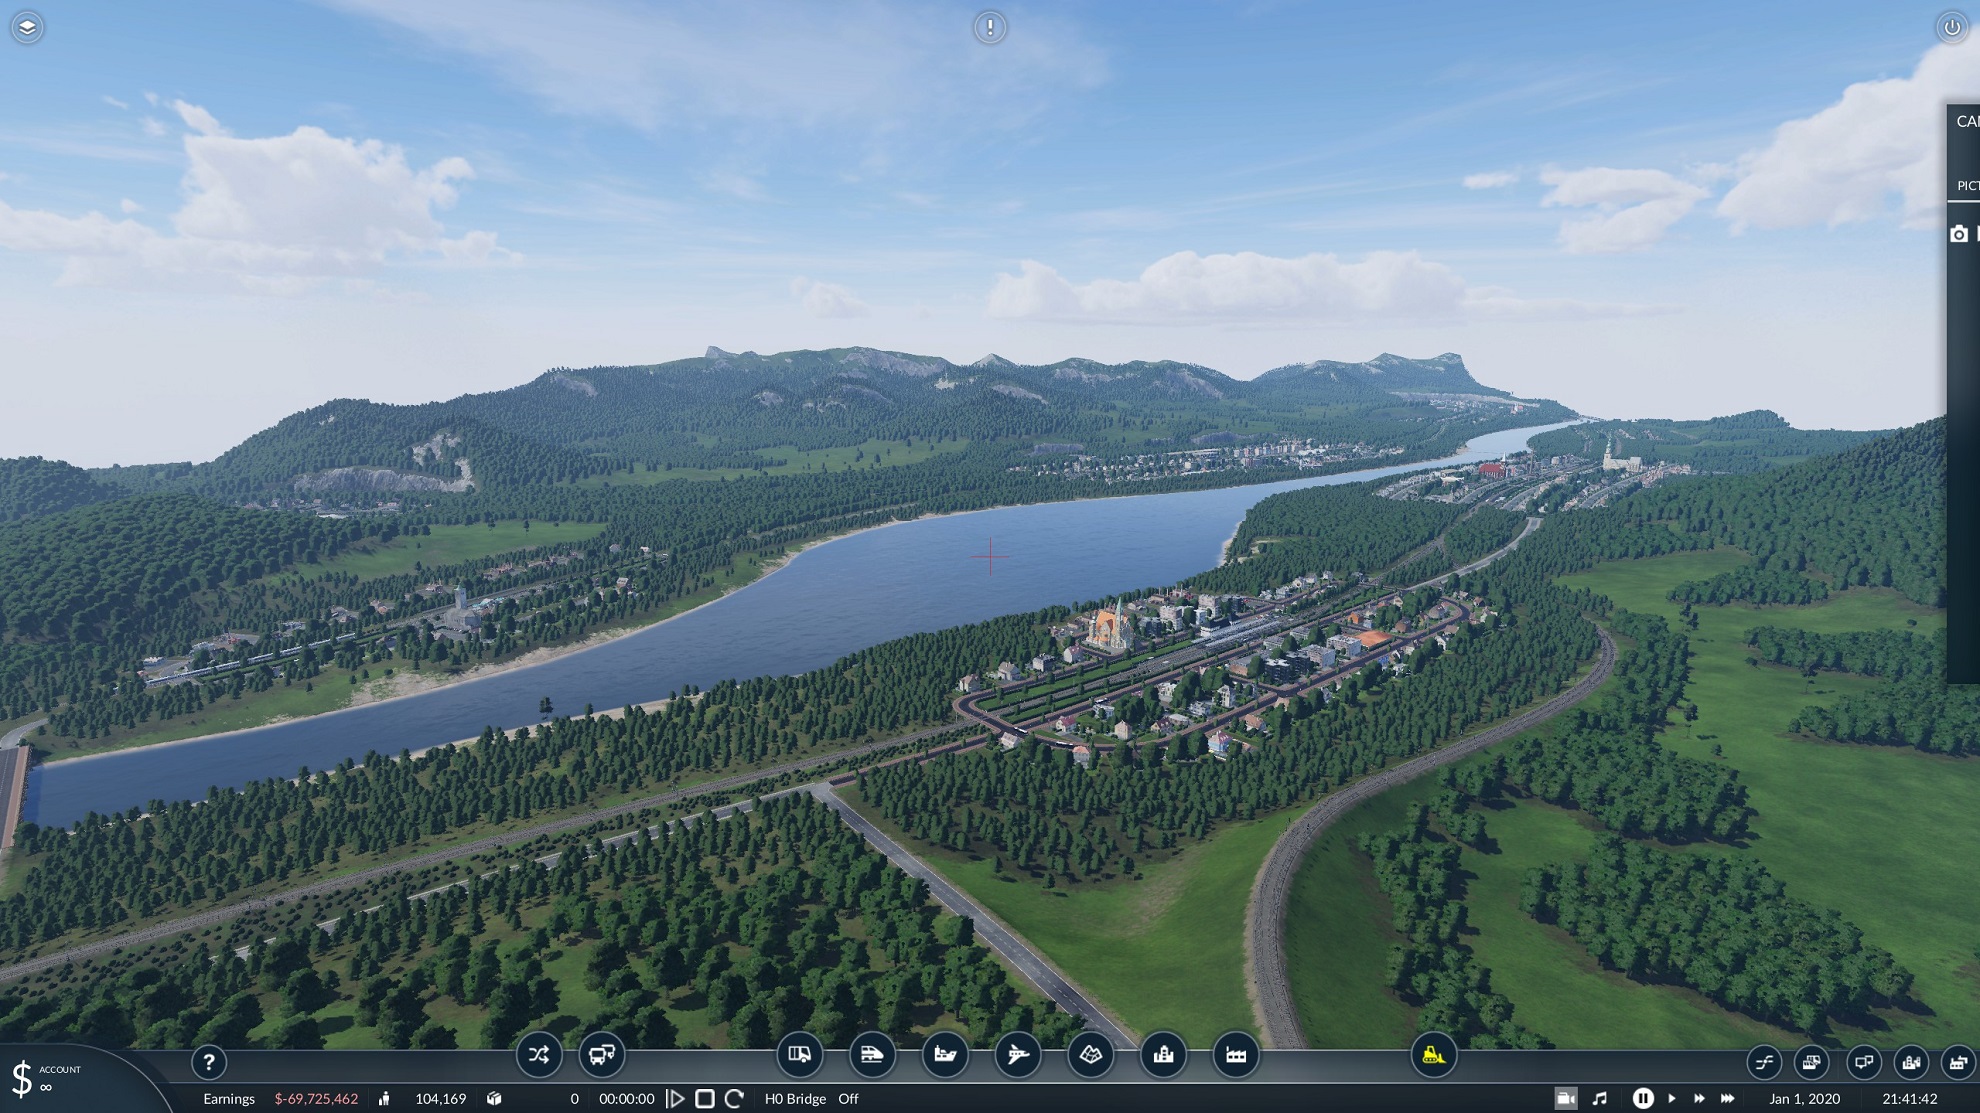The width and height of the screenshot is (1980, 1113).
Task: Open the track upgrade tool icon
Action: (1765, 1062)
